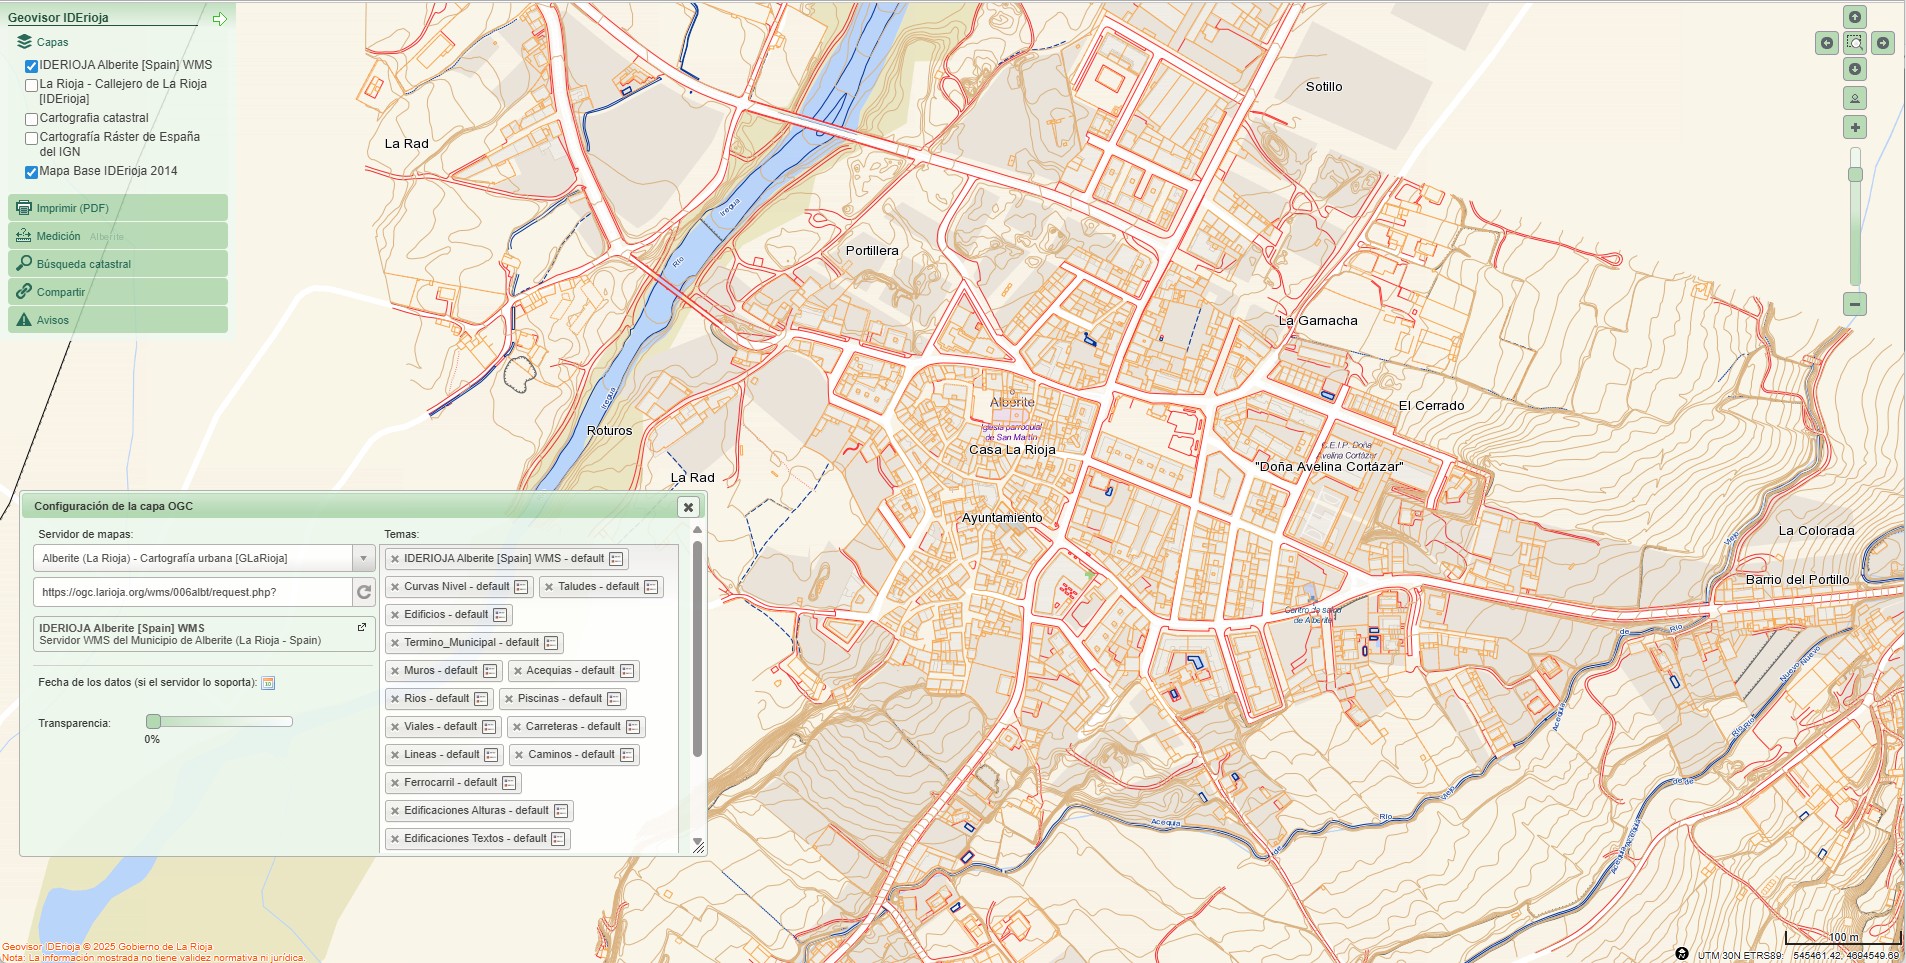Open the calendar icon for Fecha de los datos

266,684
